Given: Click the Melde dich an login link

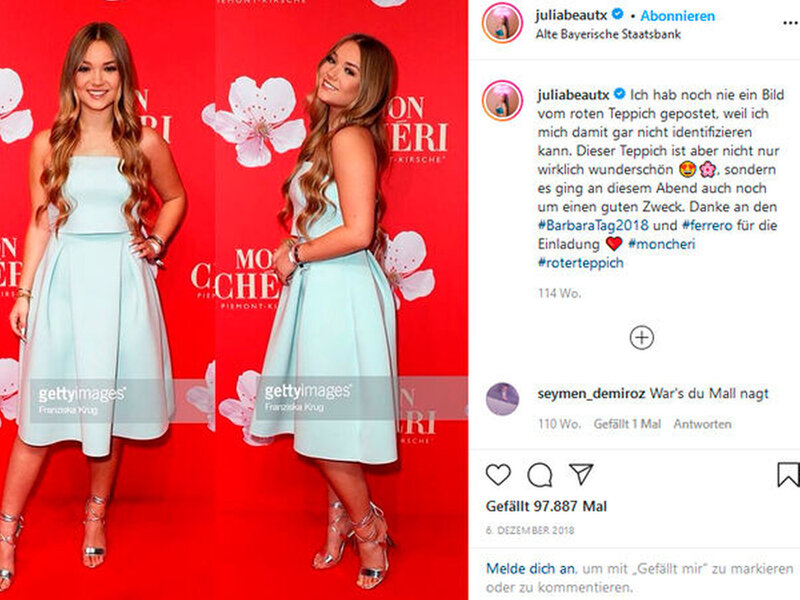Looking at the screenshot, I should coord(531,568).
